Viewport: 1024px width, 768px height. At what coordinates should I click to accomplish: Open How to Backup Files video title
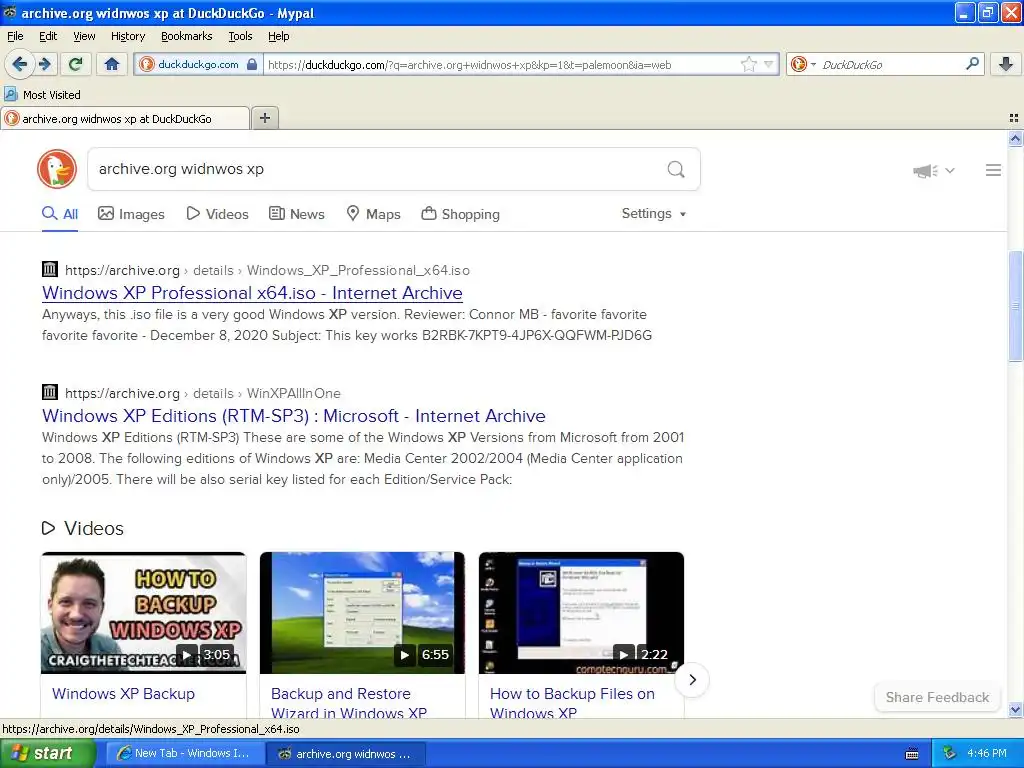572,703
